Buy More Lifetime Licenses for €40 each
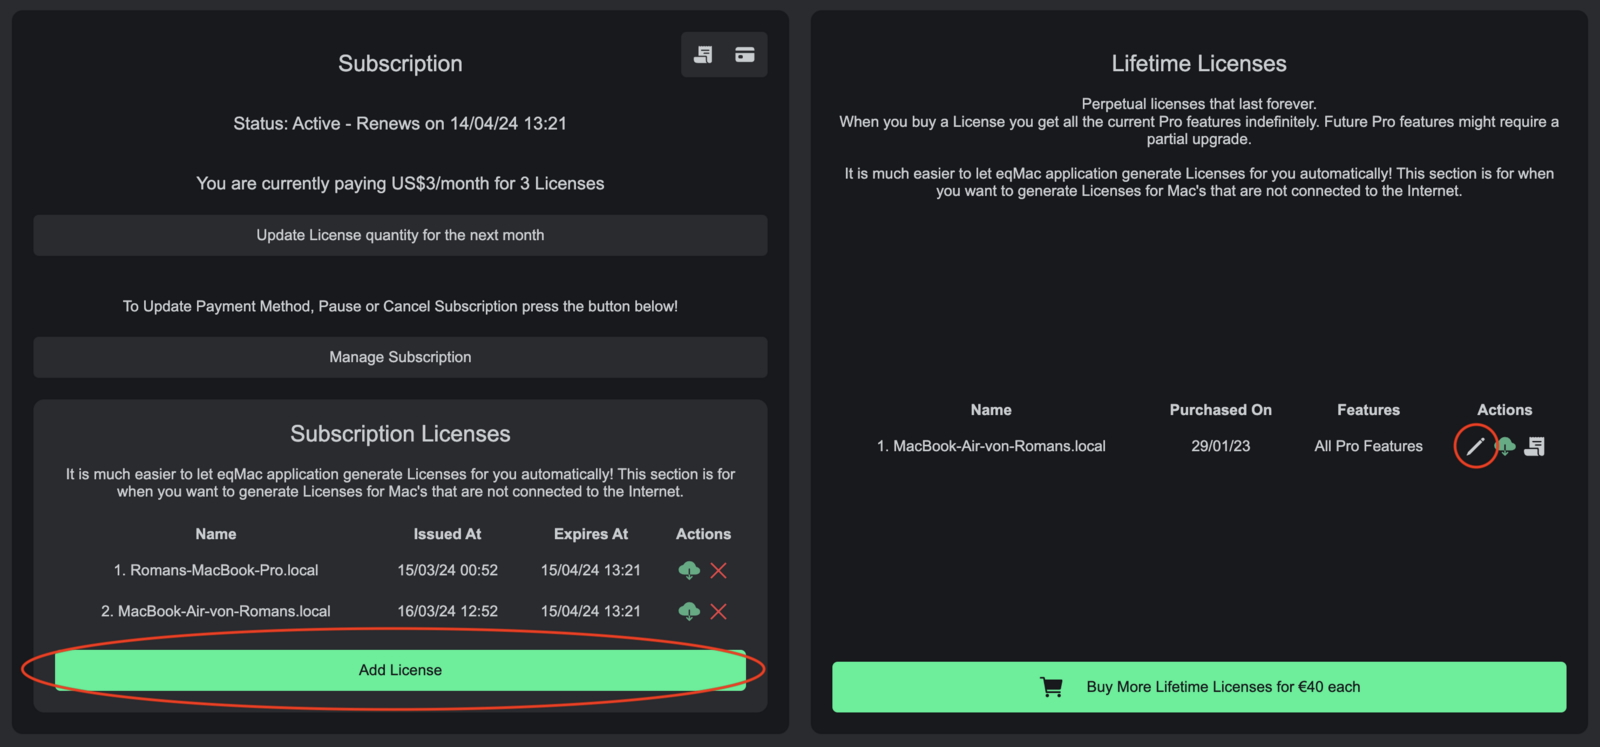This screenshot has width=1600, height=747. click(1199, 687)
